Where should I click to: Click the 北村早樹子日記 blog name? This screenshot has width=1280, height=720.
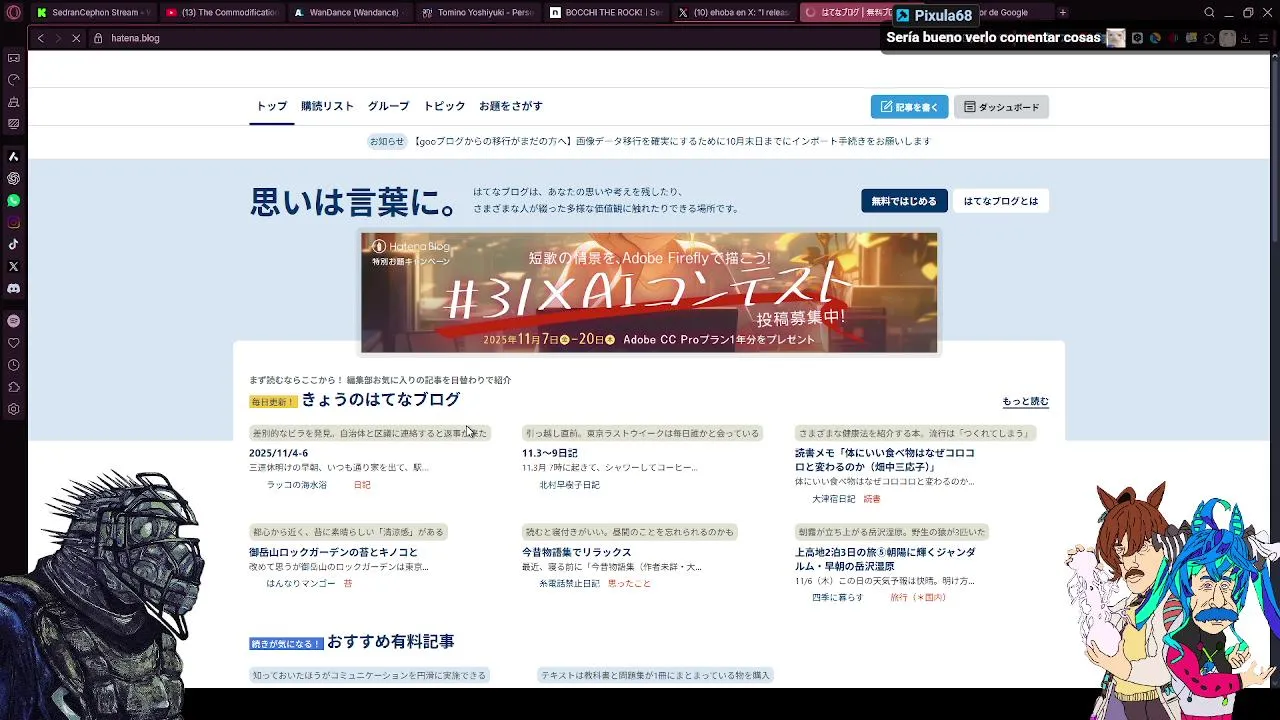pos(569,485)
